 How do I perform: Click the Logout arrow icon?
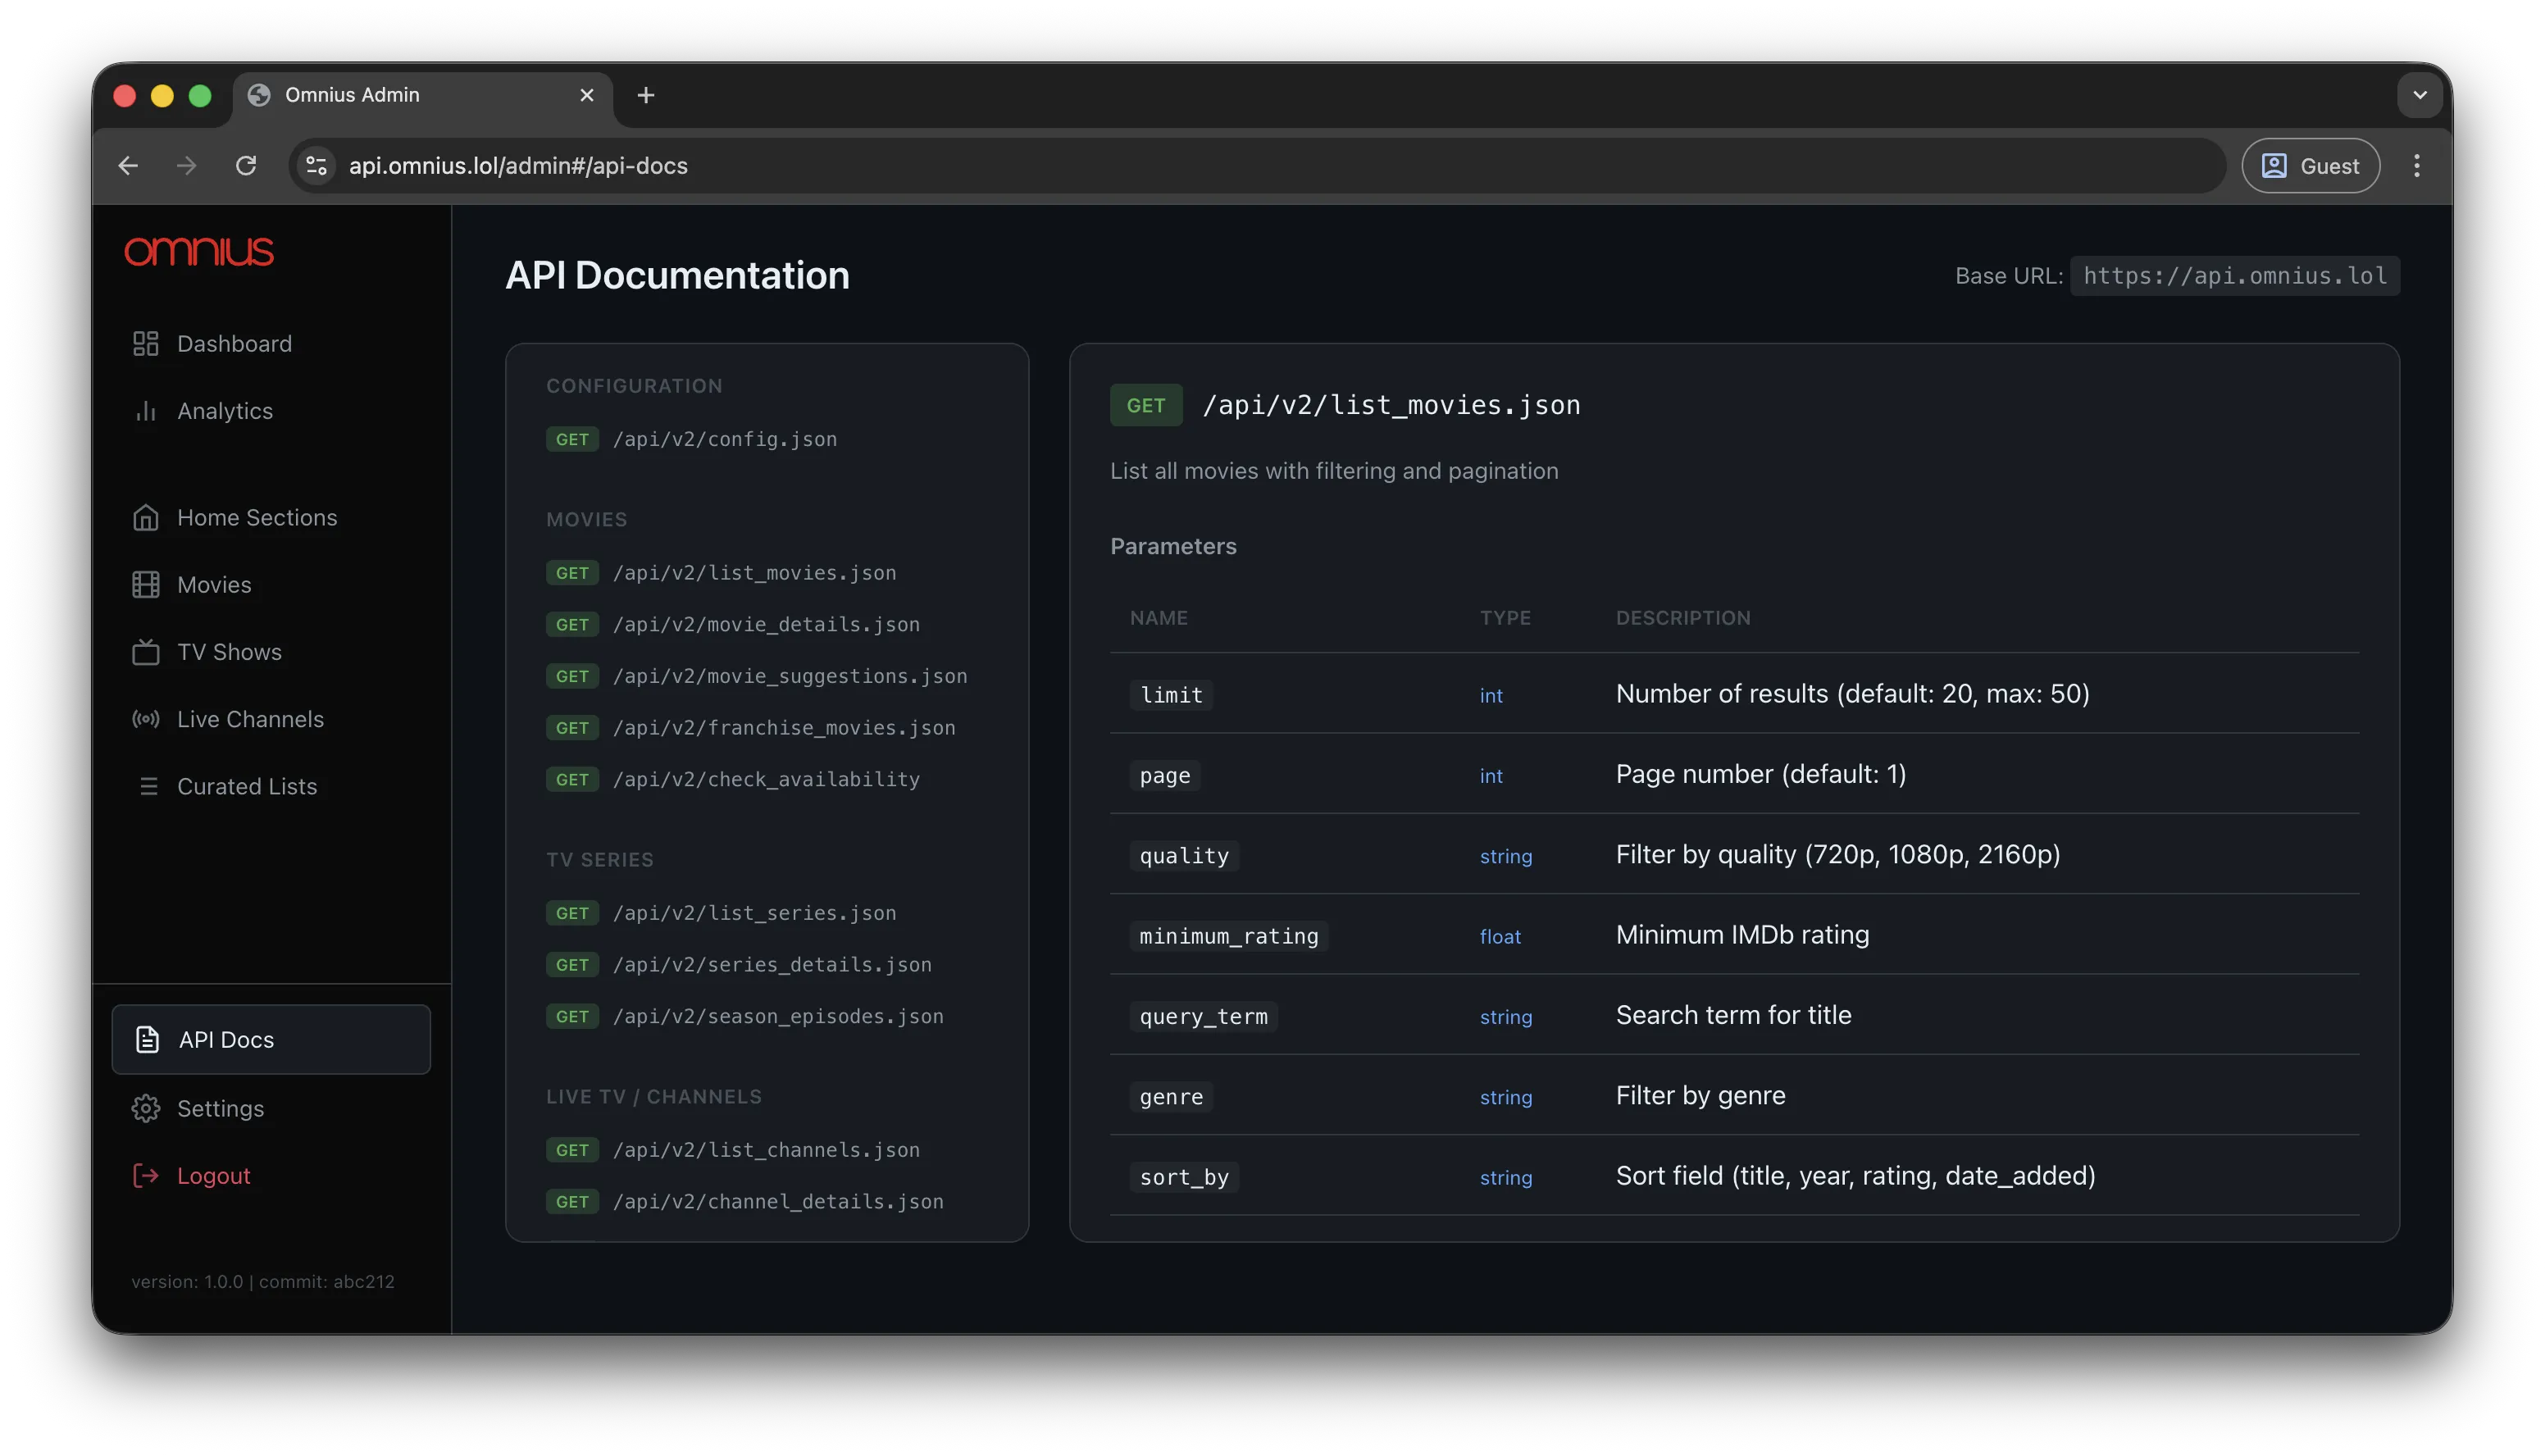(146, 1175)
